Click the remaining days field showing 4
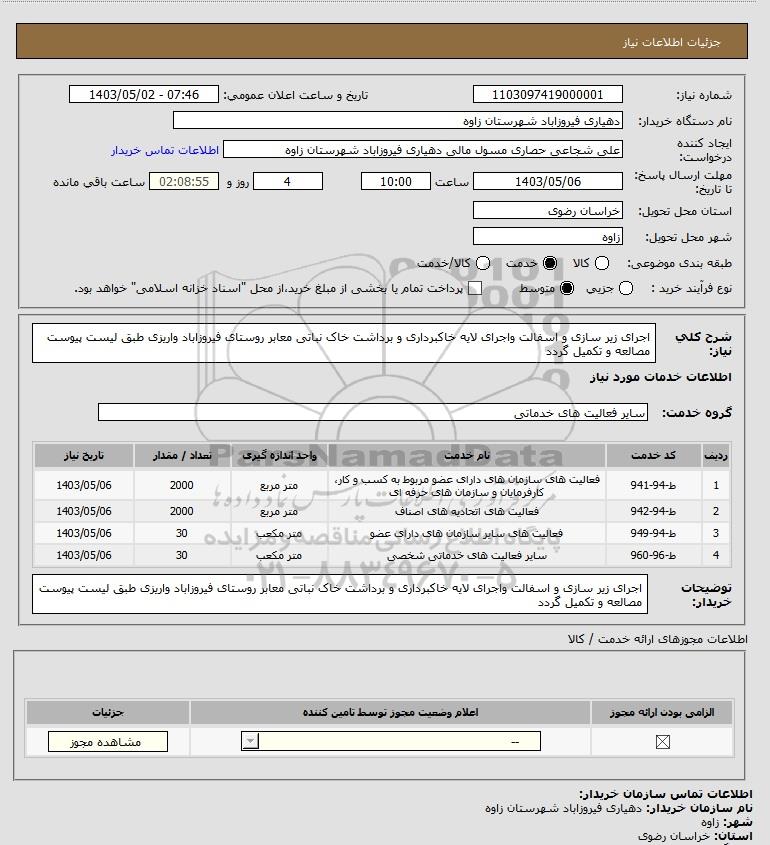 pos(288,182)
